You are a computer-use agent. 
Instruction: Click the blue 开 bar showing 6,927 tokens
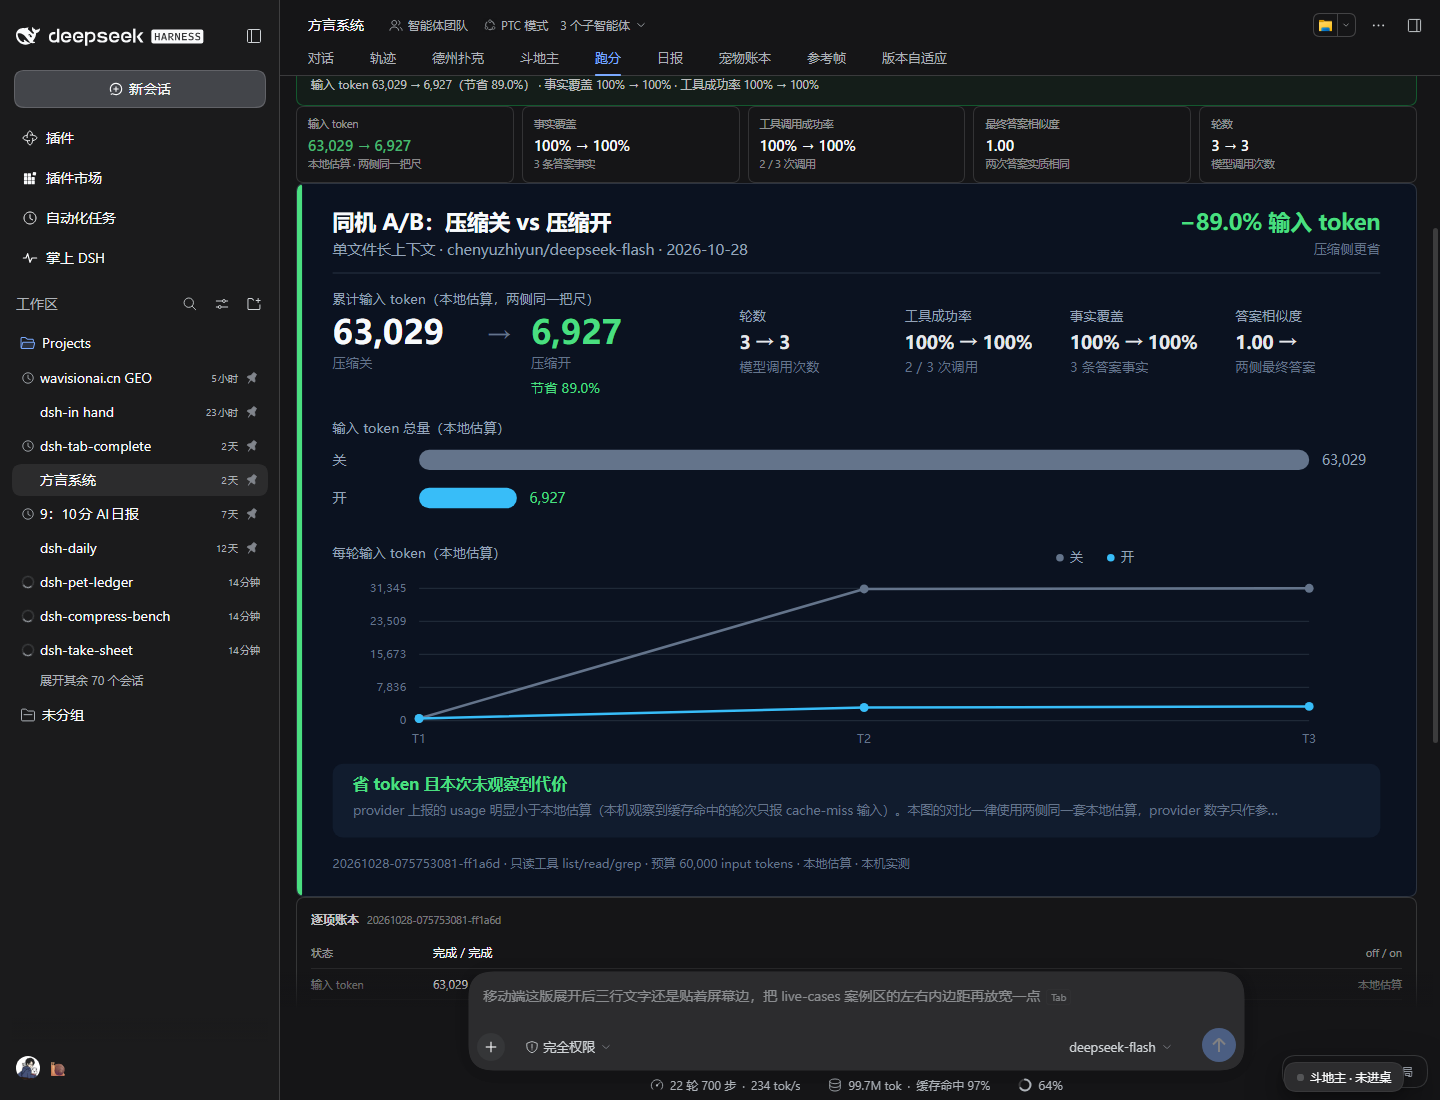[468, 498]
